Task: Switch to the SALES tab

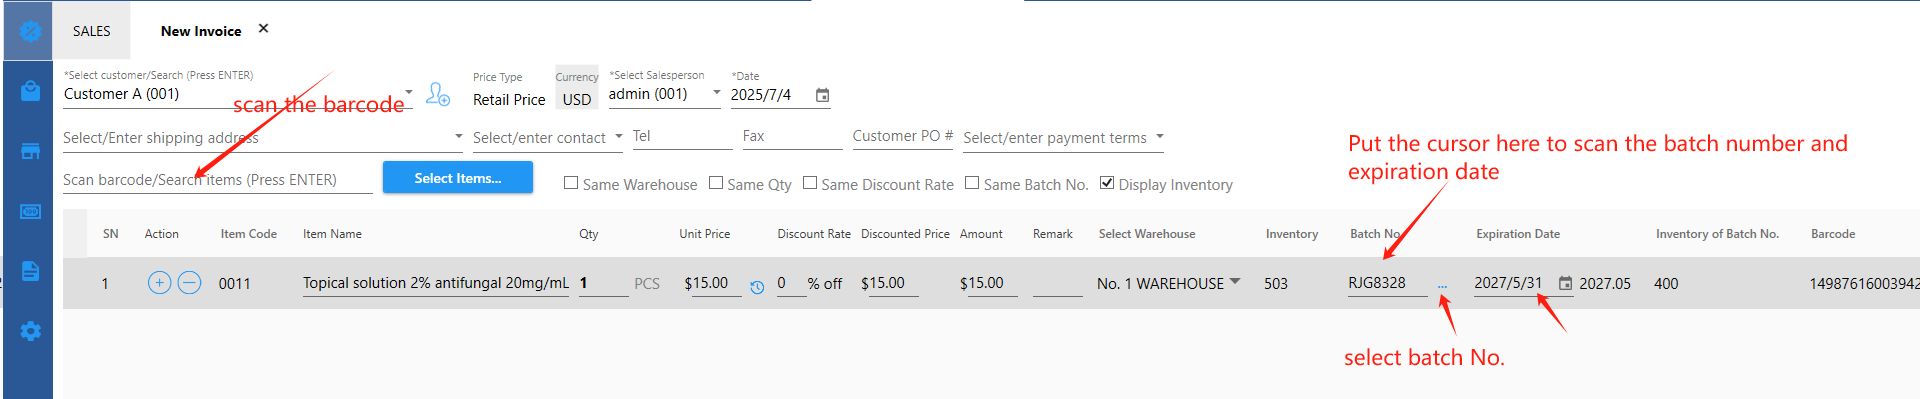Action: 92,31
